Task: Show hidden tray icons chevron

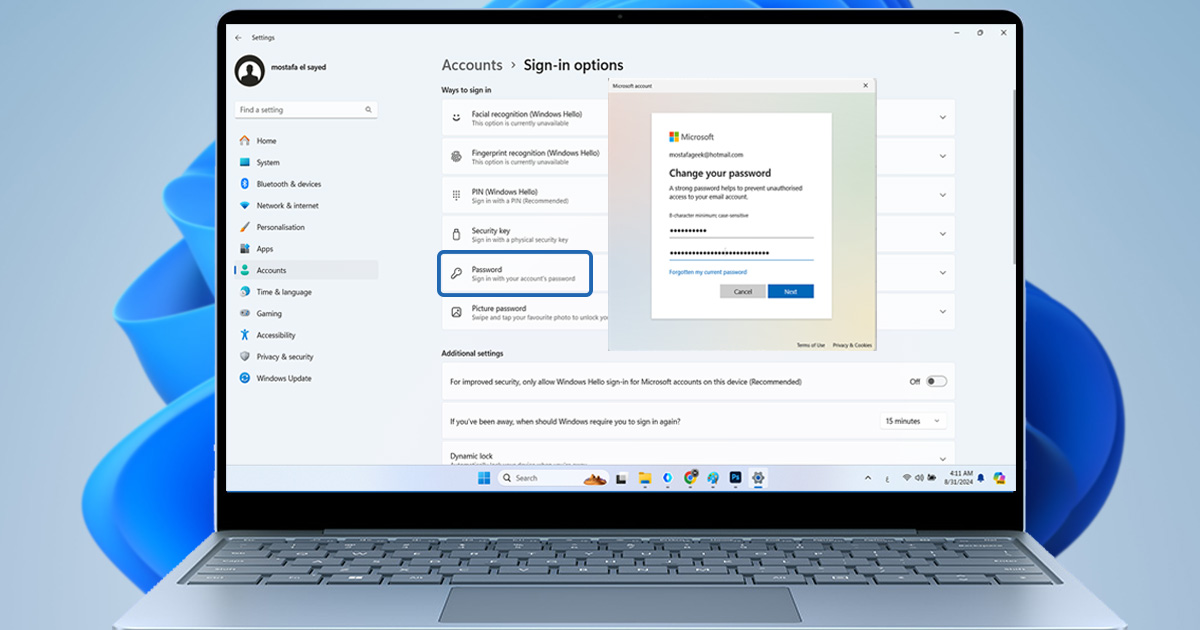Action: click(x=868, y=478)
